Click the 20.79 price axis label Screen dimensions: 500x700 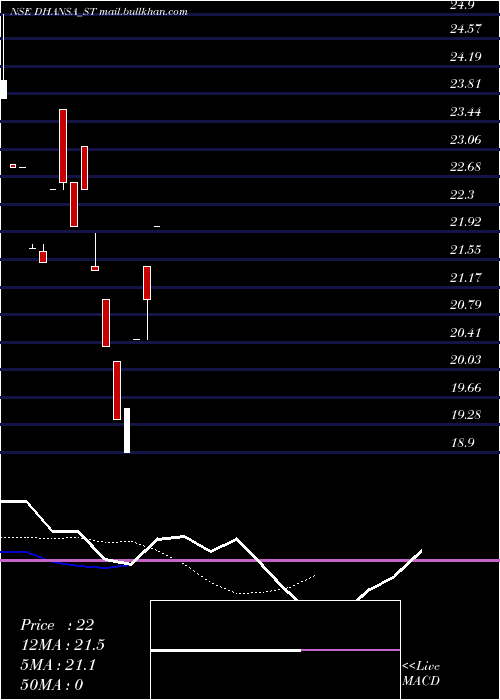[x=466, y=305]
